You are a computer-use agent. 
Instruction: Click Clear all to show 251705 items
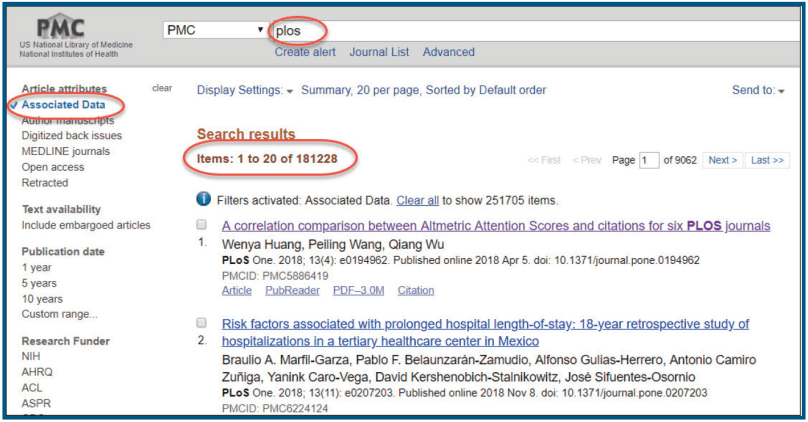click(x=417, y=200)
